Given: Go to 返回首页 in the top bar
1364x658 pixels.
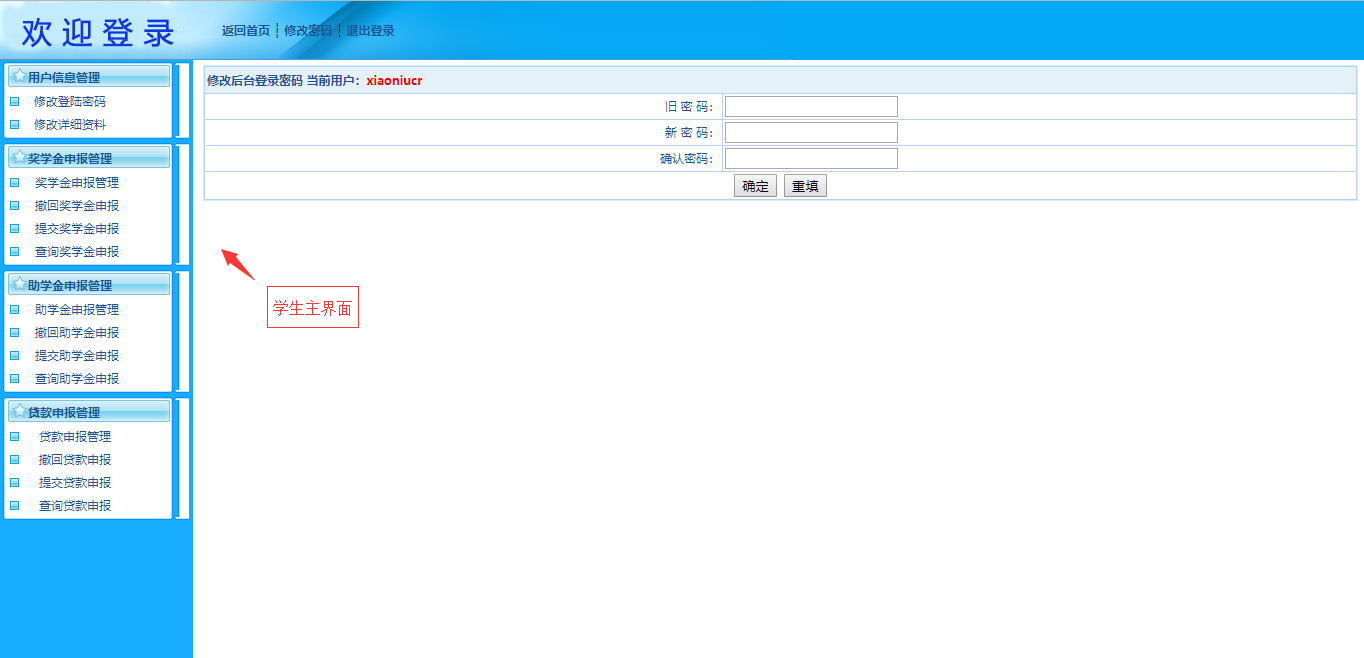Looking at the screenshot, I should pos(246,31).
